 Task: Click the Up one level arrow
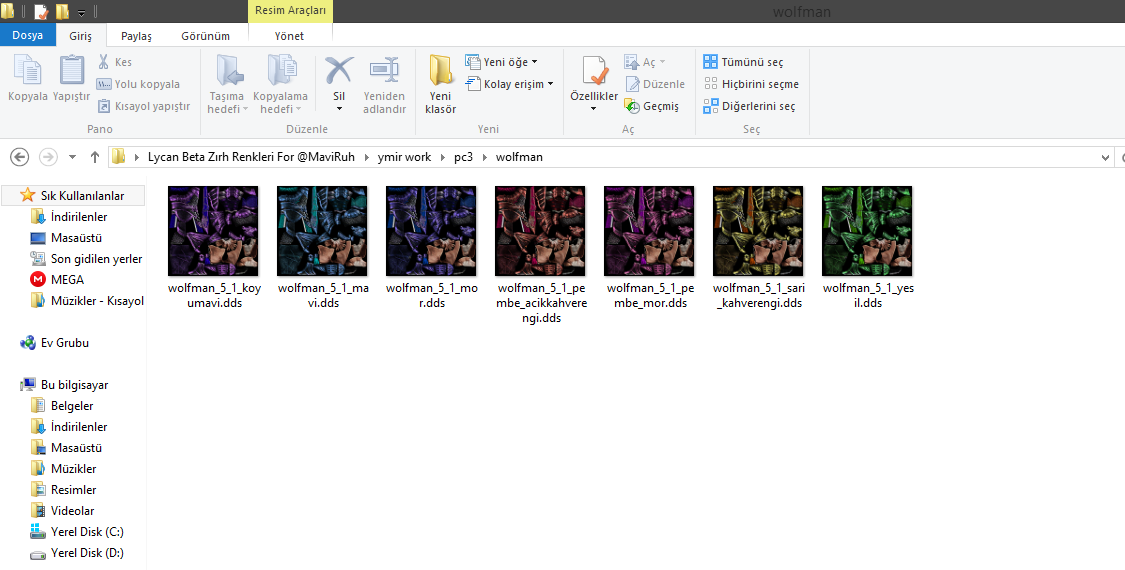[x=95, y=156]
